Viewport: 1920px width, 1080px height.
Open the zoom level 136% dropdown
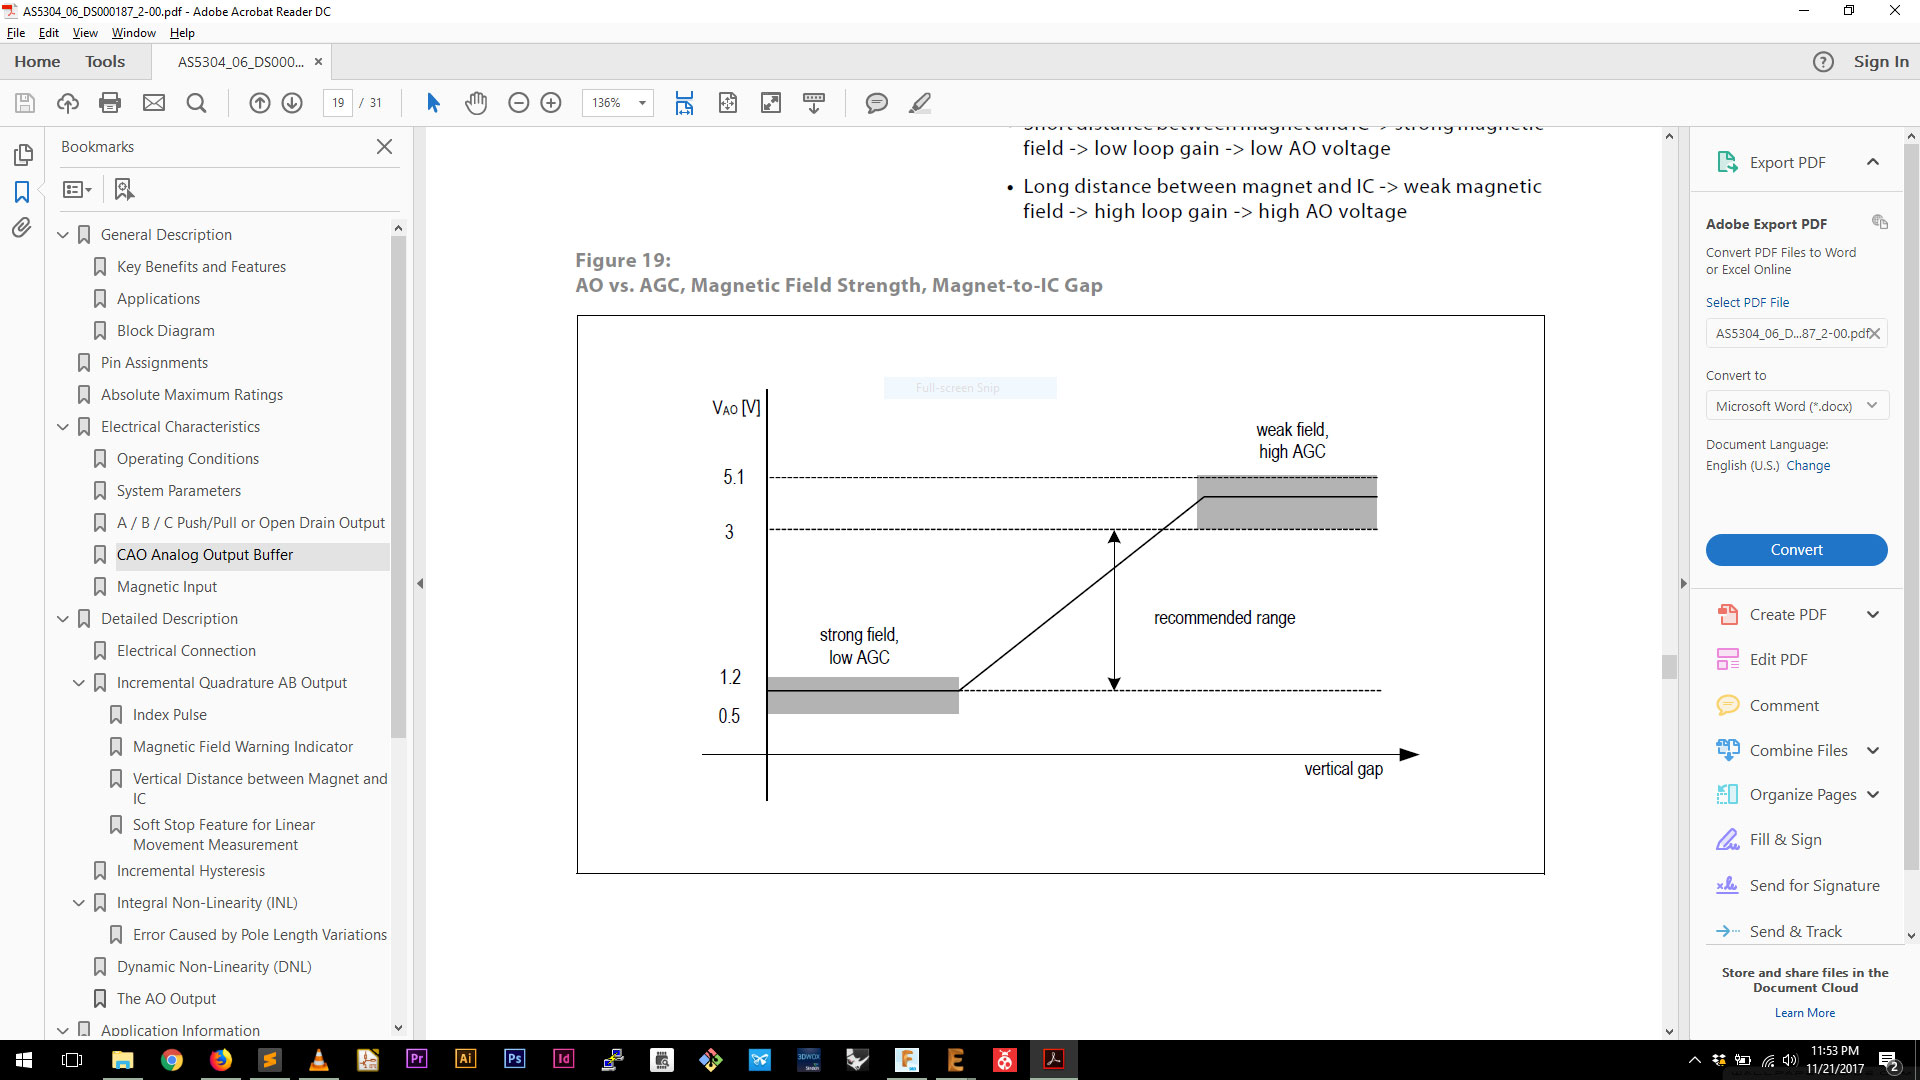pyautogui.click(x=642, y=103)
